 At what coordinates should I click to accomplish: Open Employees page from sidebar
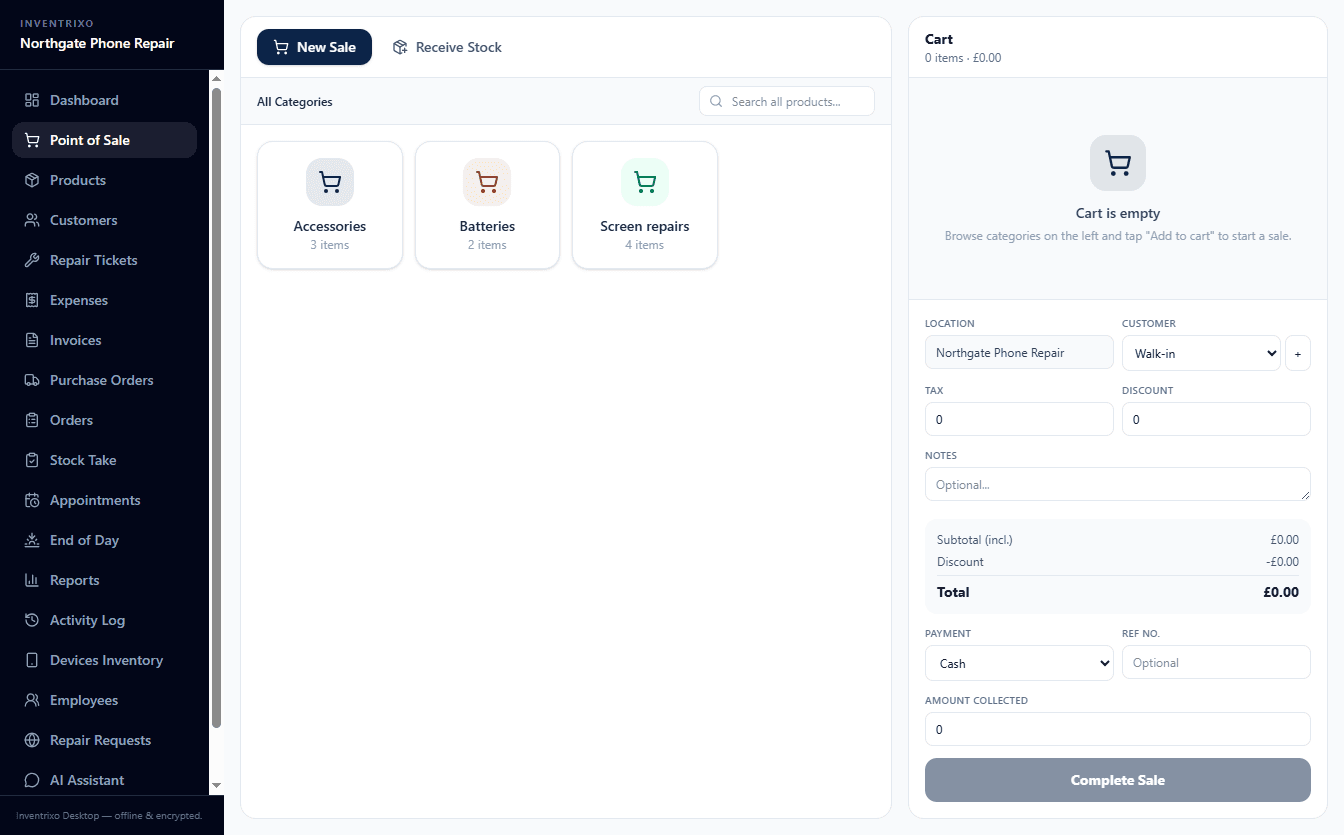(104, 700)
